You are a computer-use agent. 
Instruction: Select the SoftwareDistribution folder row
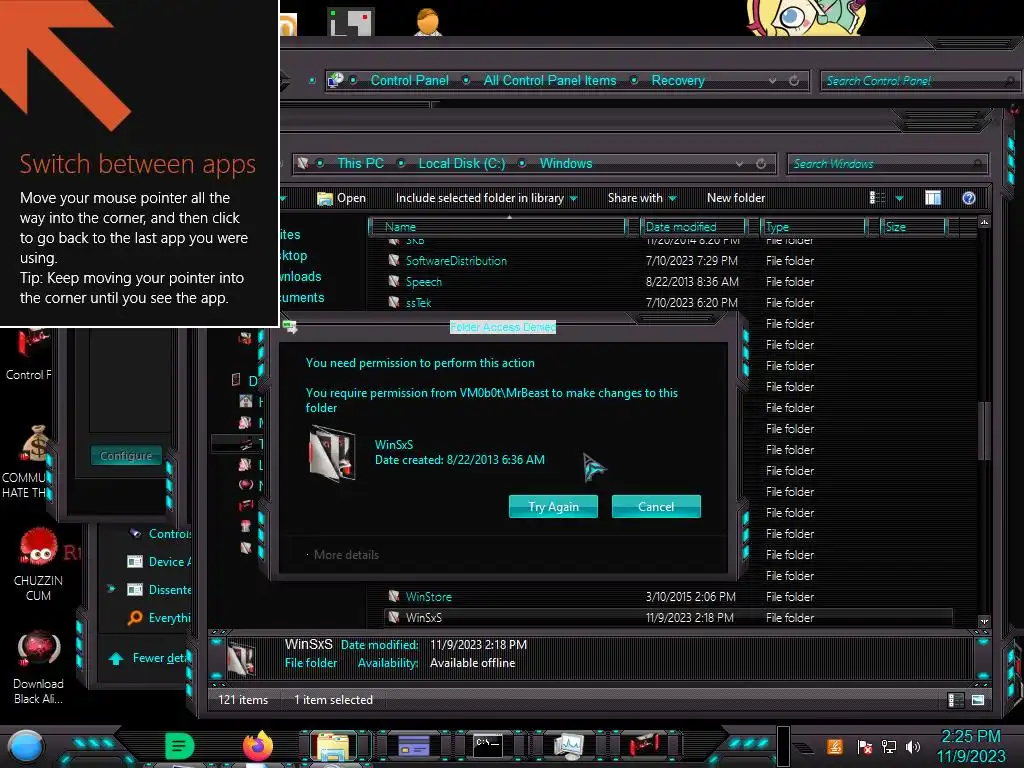669,261
